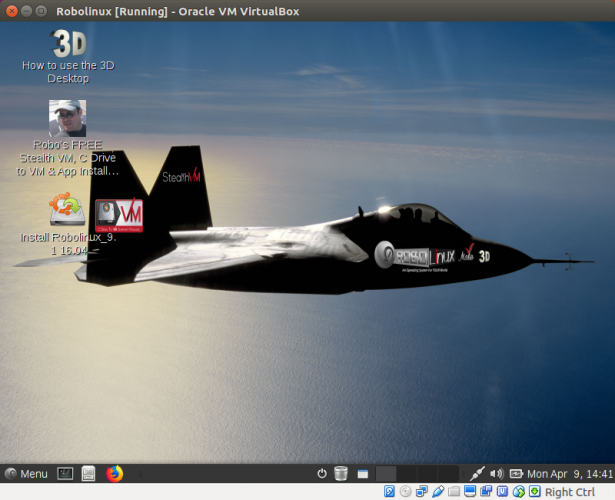Click the VirtualBox video capture icon
615x500 pixels.
[486, 491]
